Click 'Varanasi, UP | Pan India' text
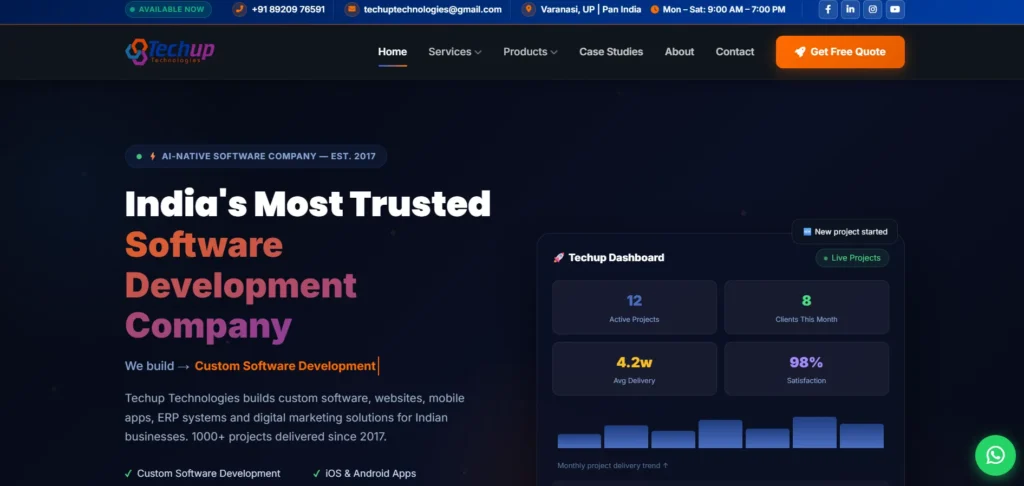1024x486 pixels. (591, 9)
